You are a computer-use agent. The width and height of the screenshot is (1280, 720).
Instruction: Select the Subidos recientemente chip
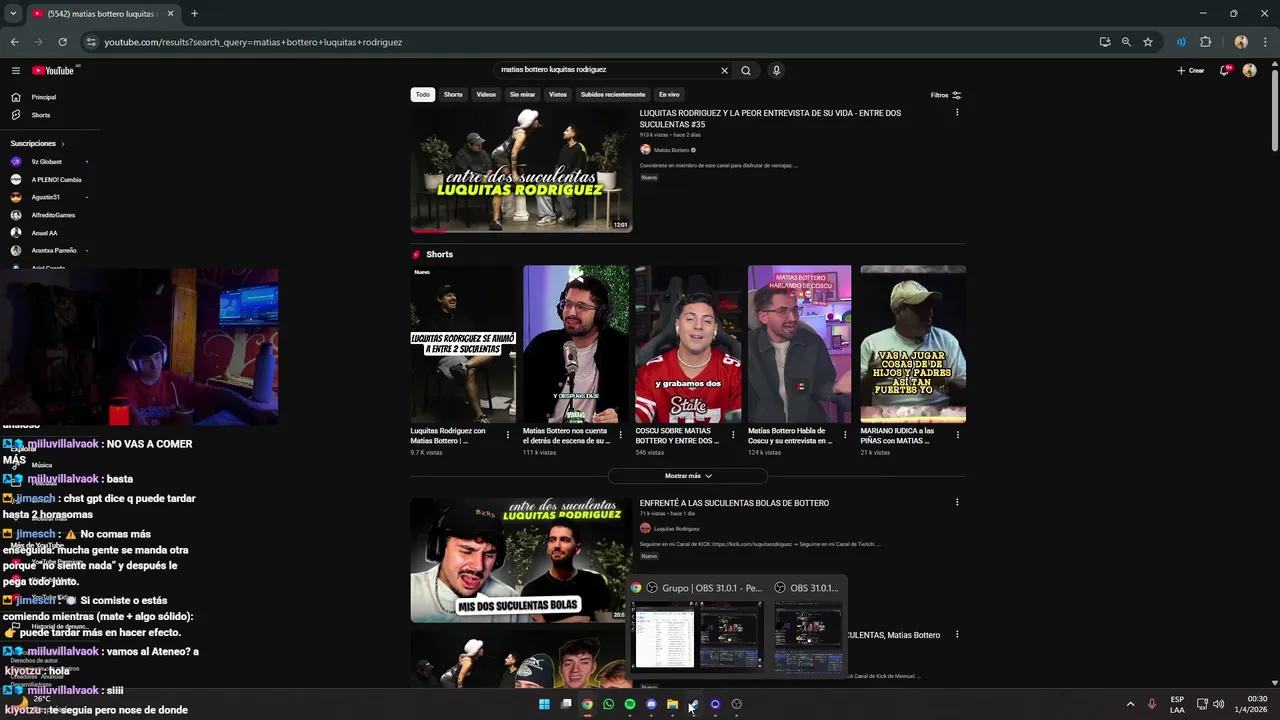pos(613,94)
